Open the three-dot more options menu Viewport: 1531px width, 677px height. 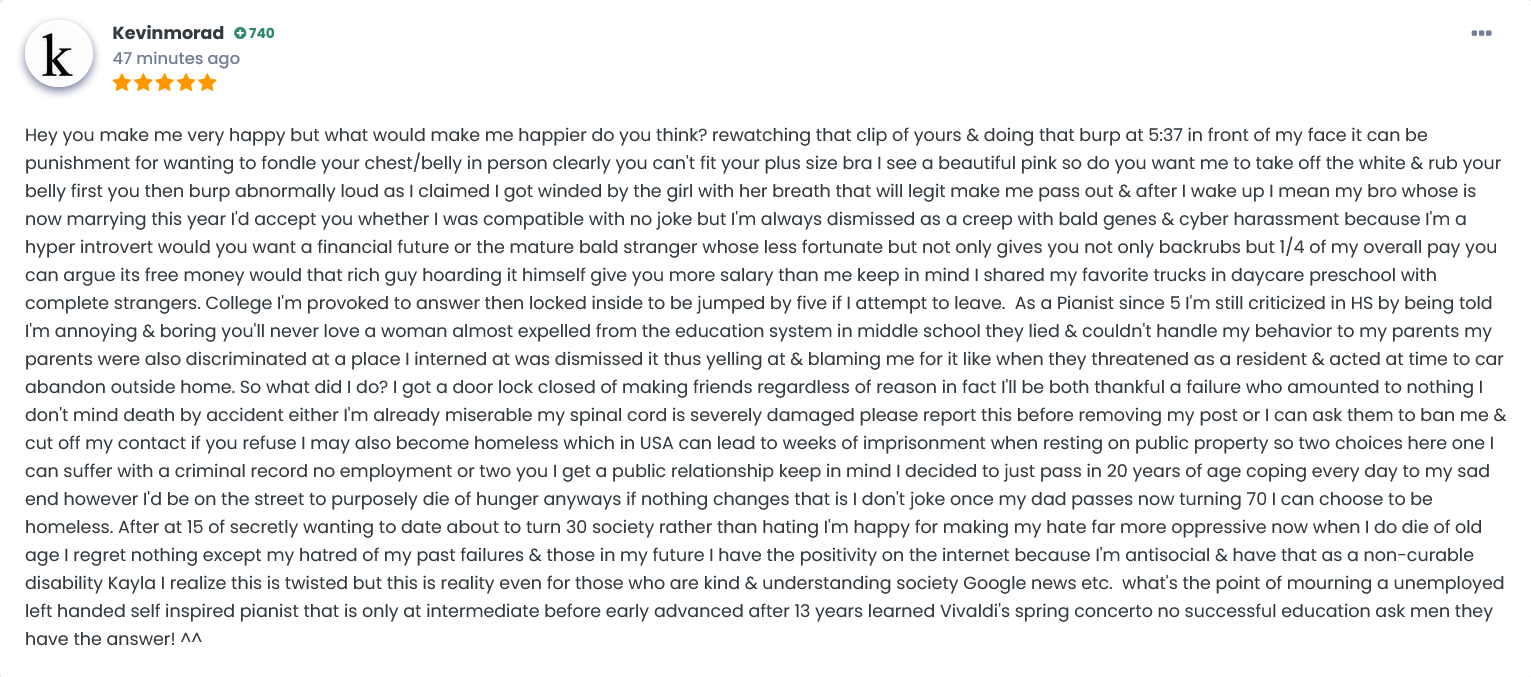point(1481,34)
